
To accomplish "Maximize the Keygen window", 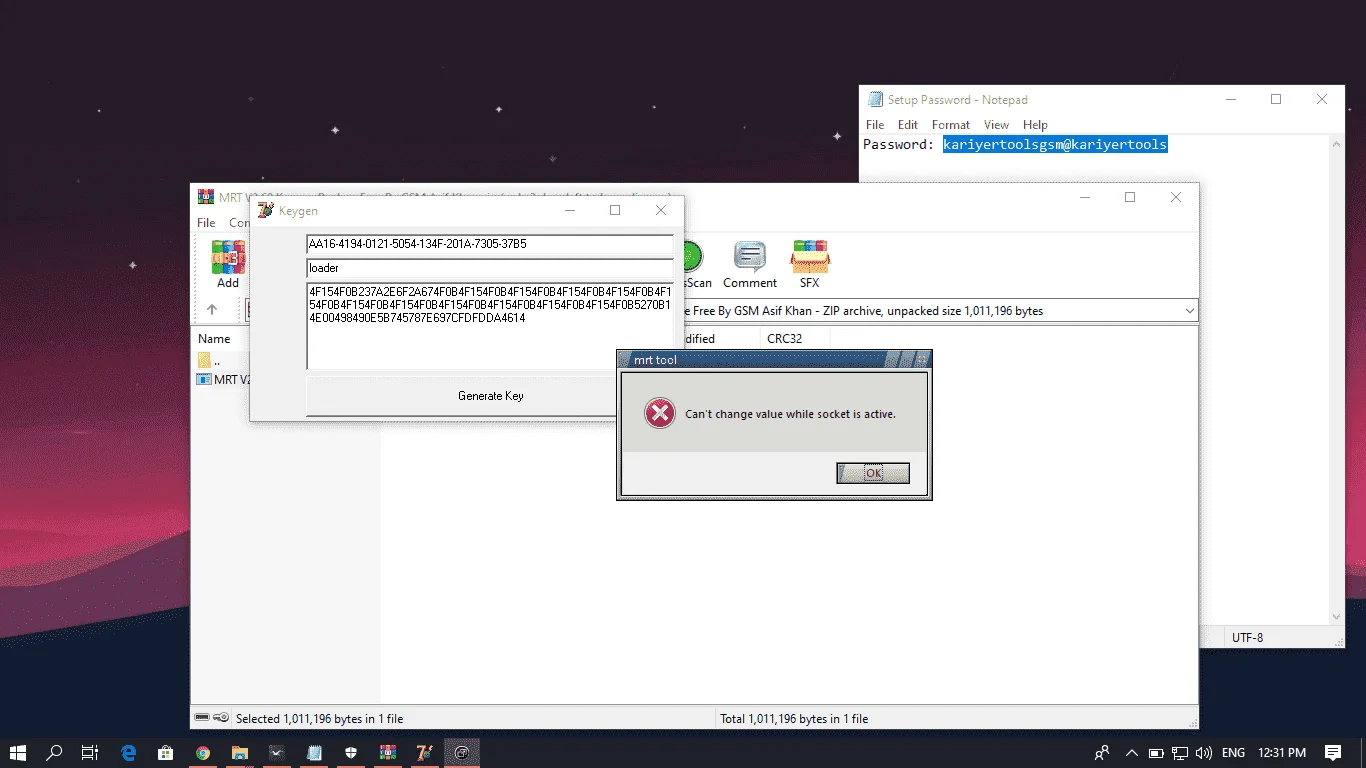I will tap(615, 210).
